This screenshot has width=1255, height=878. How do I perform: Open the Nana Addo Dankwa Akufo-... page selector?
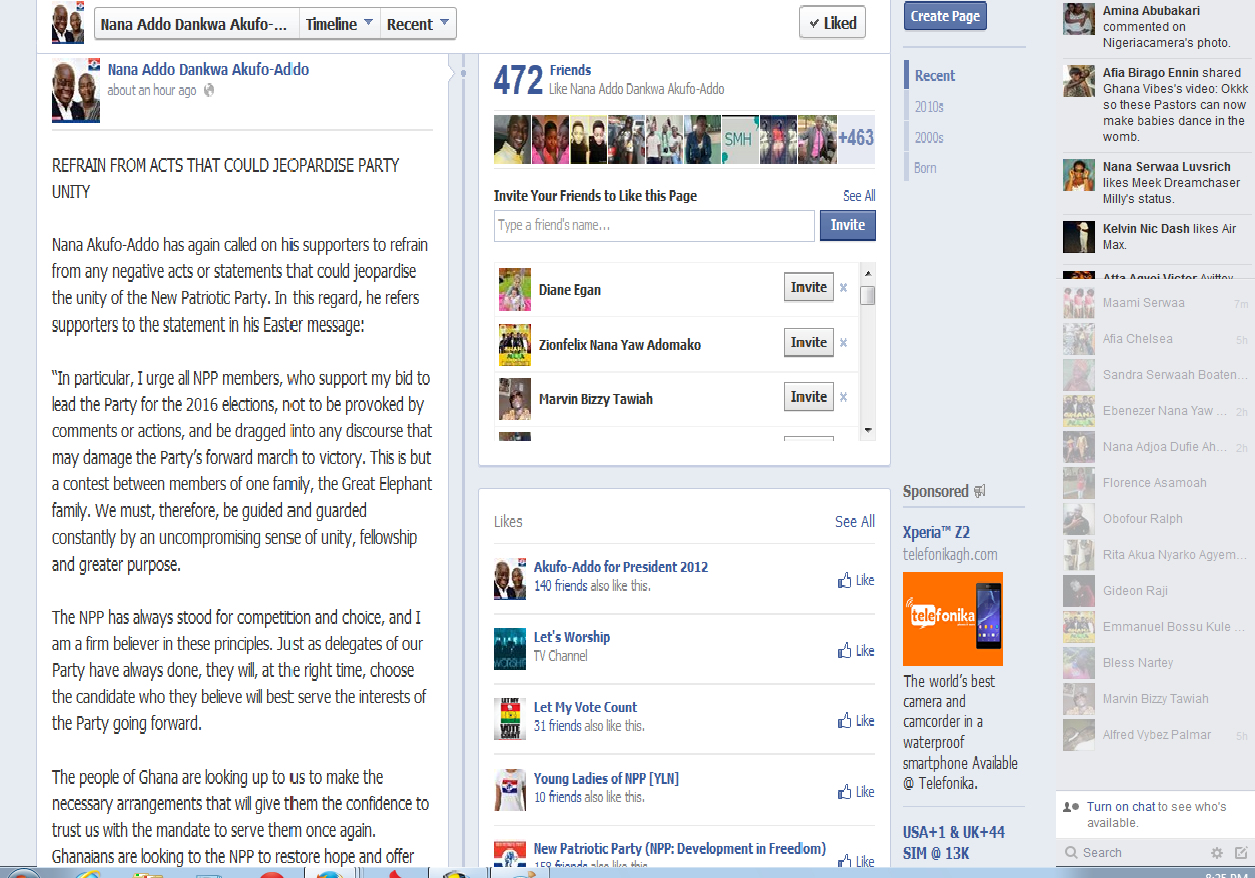tap(197, 24)
